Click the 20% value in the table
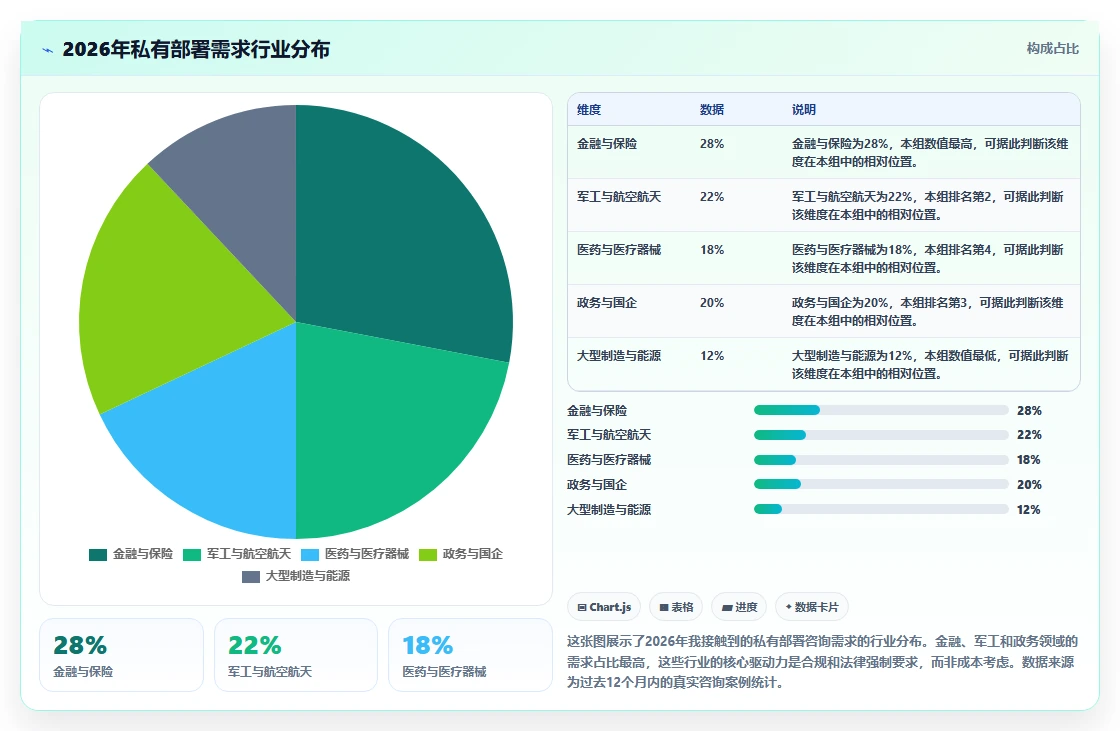1120x731 pixels. 712,303
